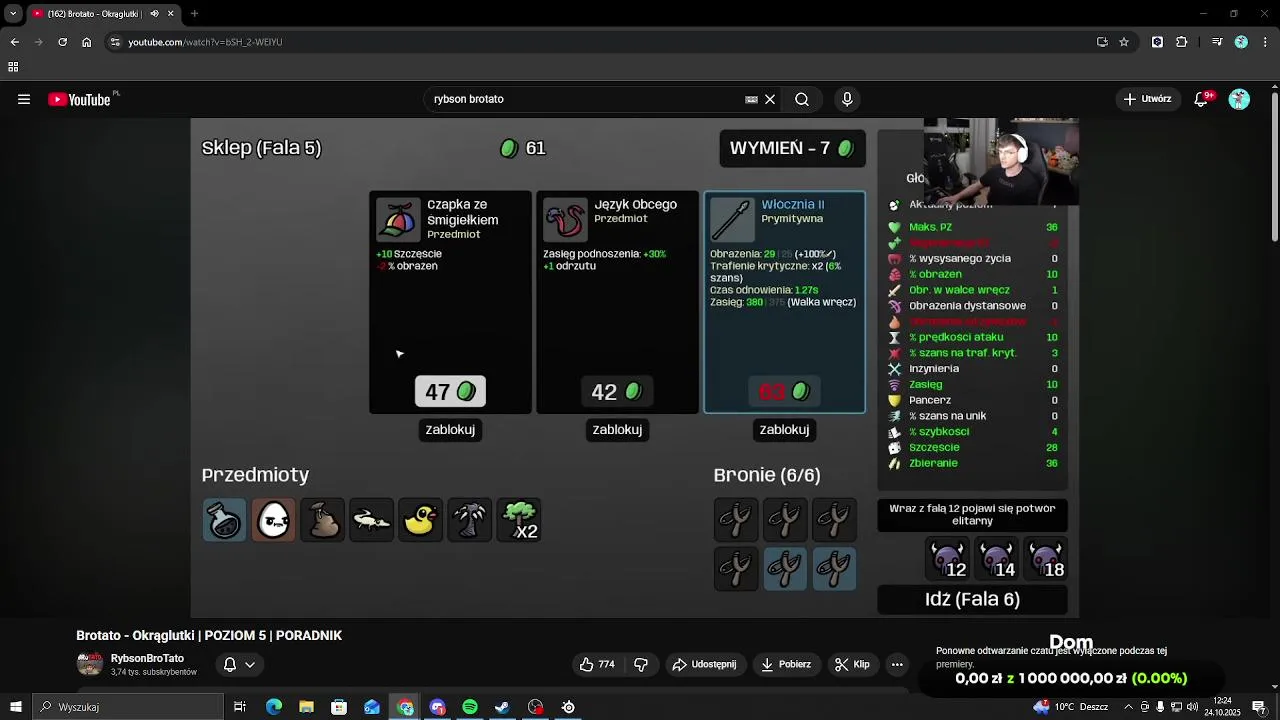The height and width of the screenshot is (720, 1280).
Task: Click the Włócznia II price 63
Action: click(784, 392)
